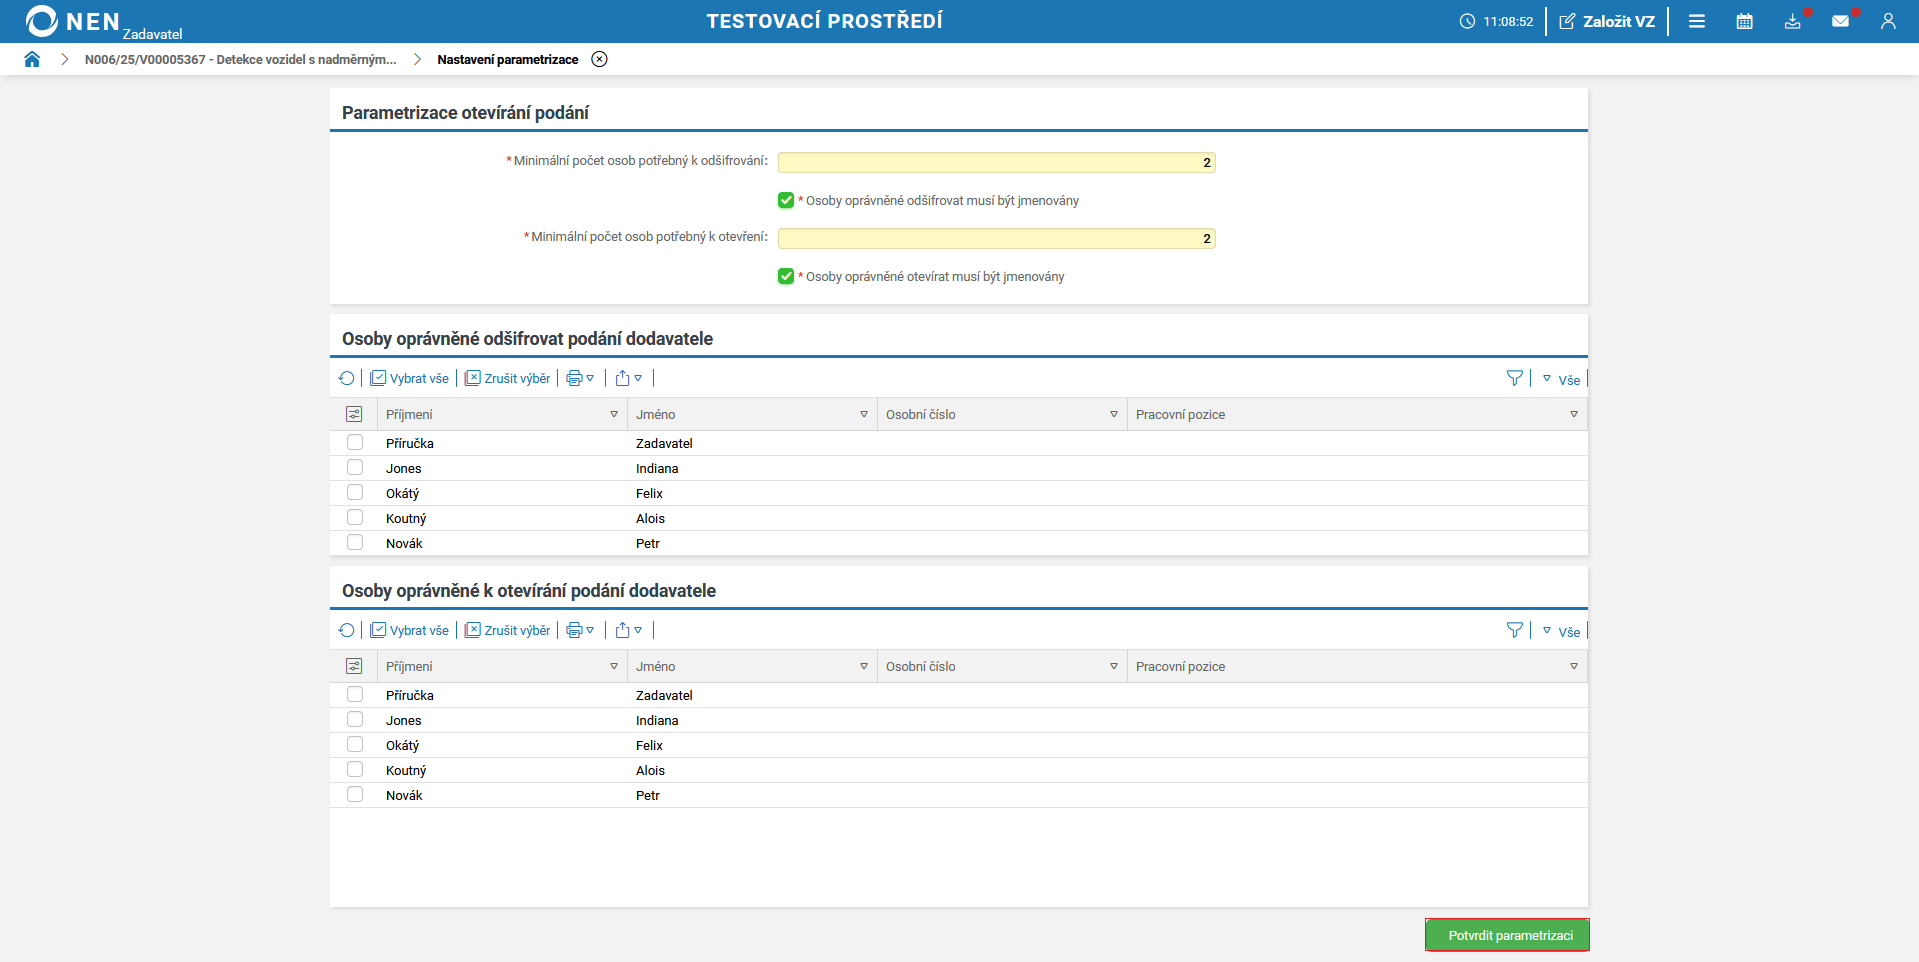Open the hamburger menu in header

1696,21
